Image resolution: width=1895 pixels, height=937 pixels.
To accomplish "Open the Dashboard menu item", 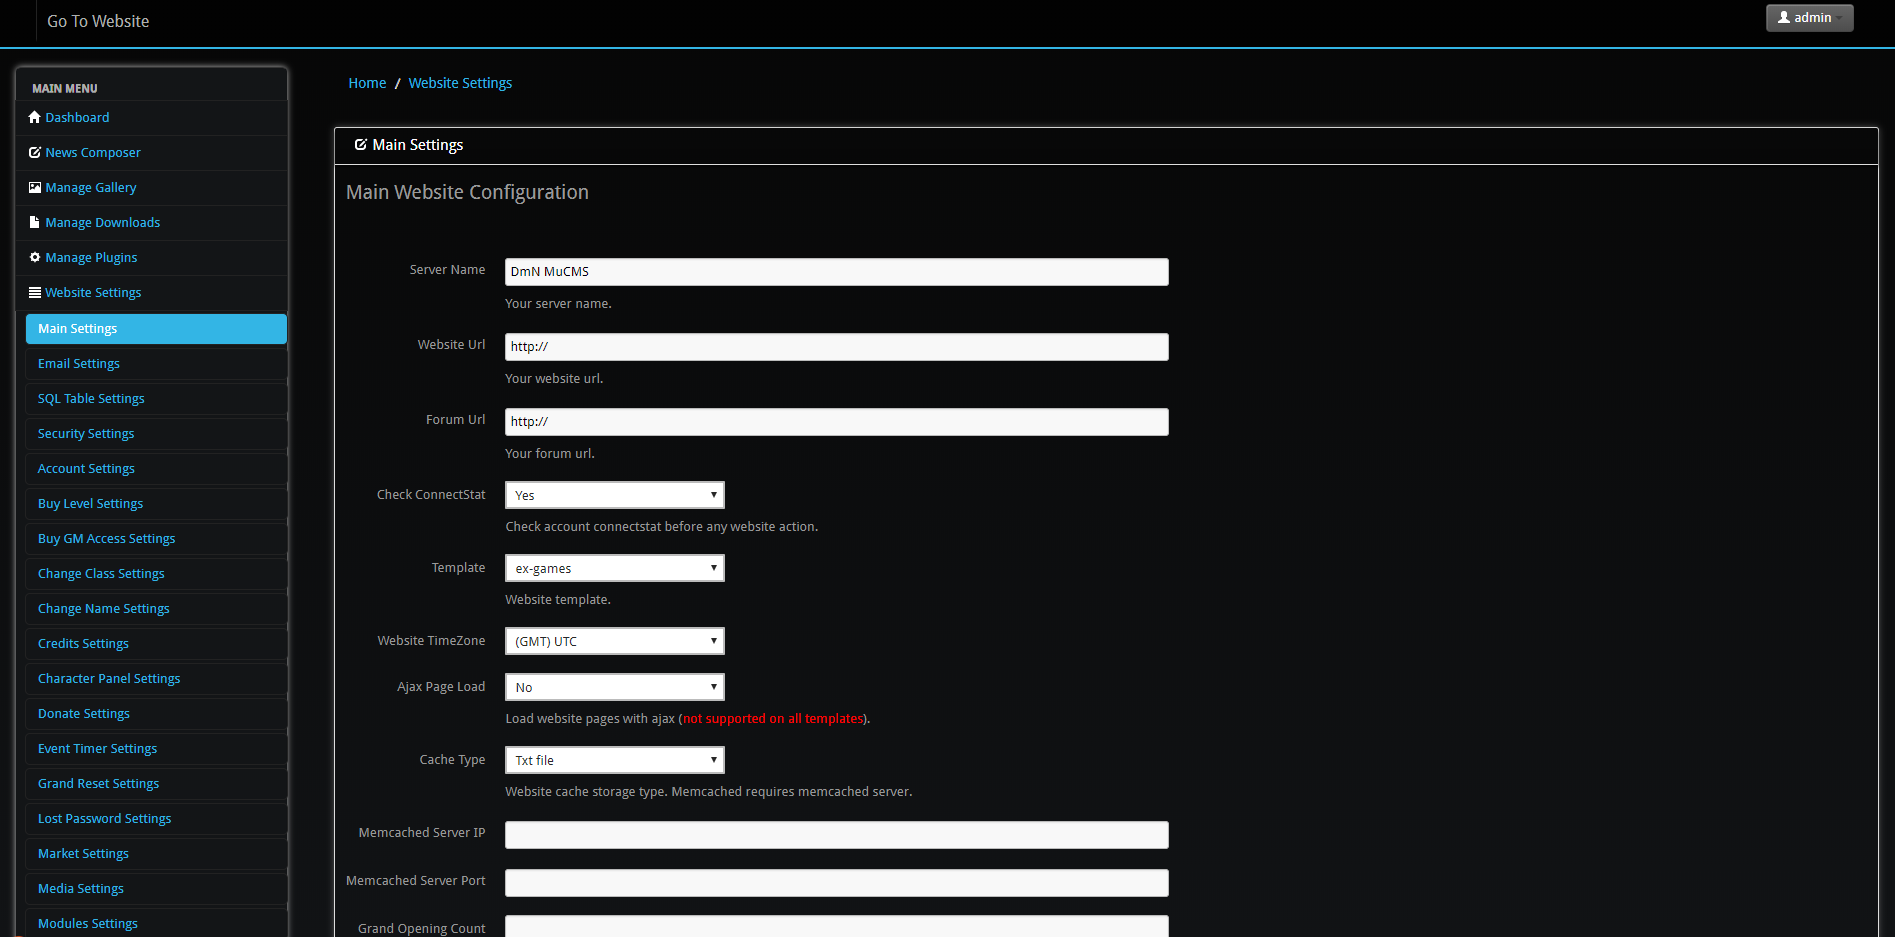I will coord(152,118).
